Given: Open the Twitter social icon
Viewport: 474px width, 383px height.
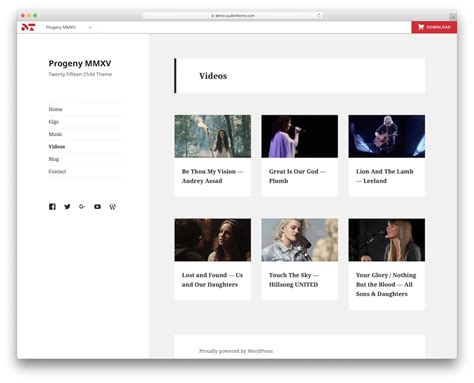Looking at the screenshot, I should click(x=67, y=207).
